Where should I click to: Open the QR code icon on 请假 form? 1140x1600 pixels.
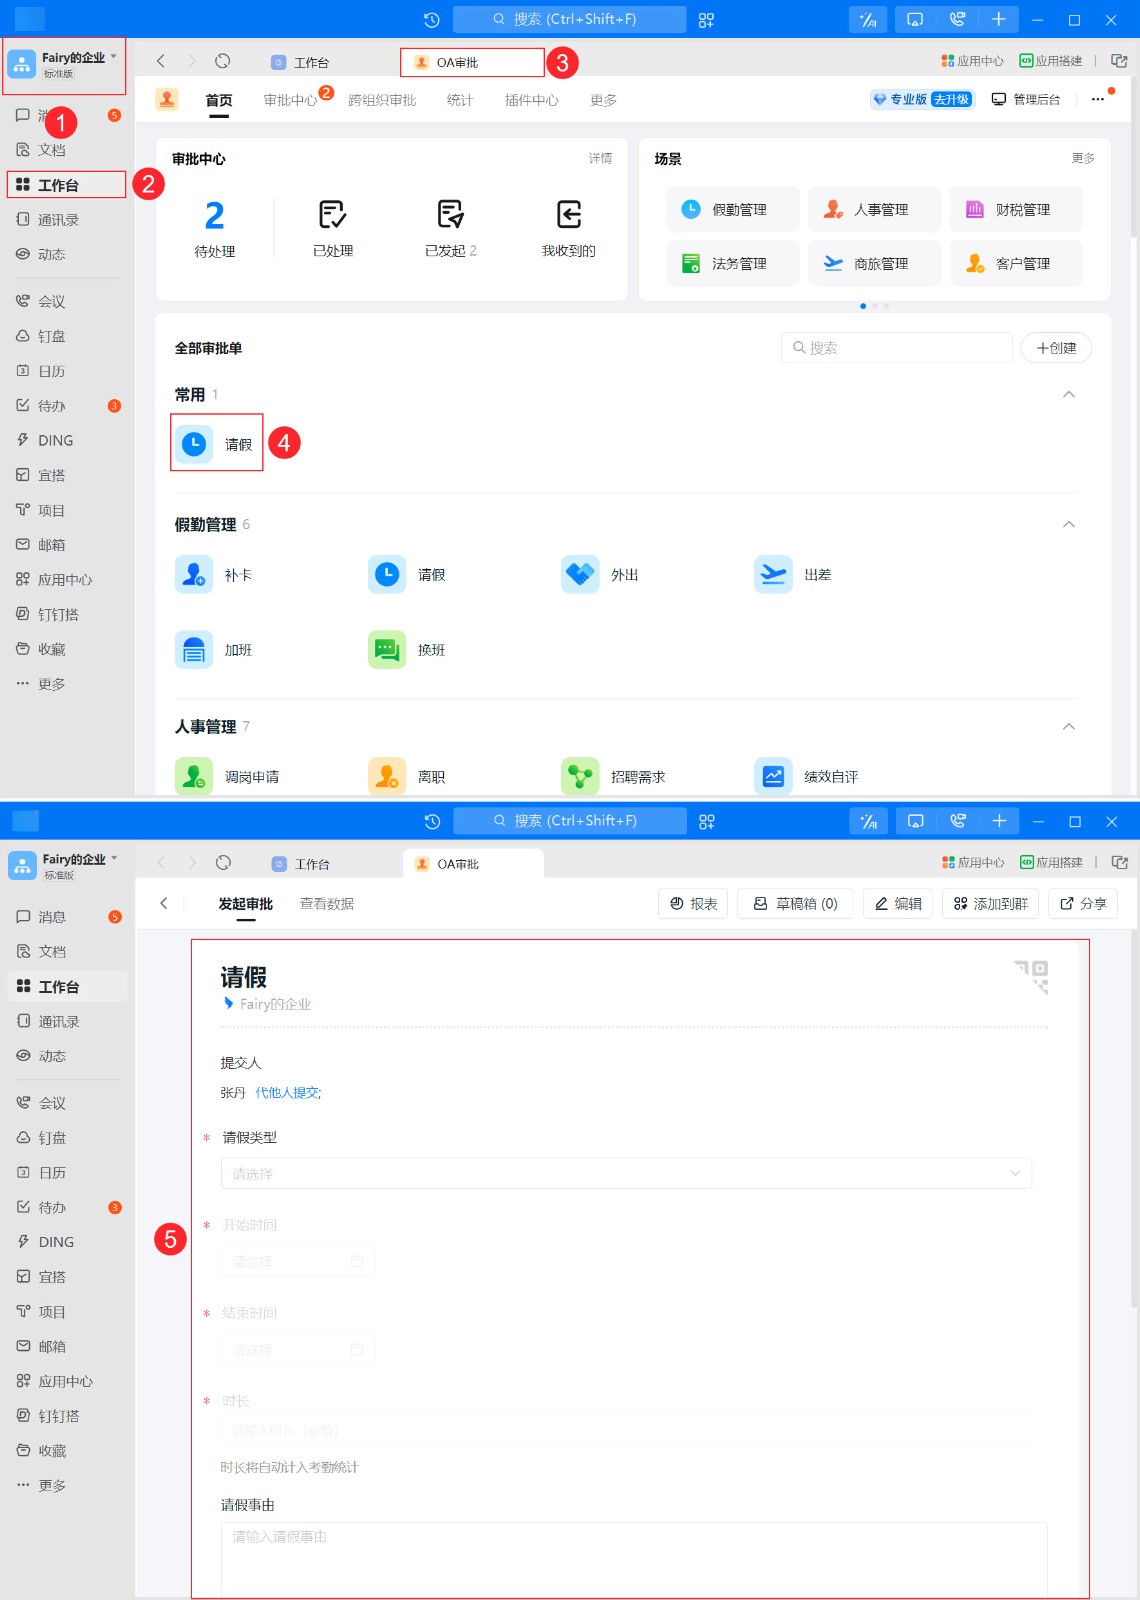[x=1032, y=976]
